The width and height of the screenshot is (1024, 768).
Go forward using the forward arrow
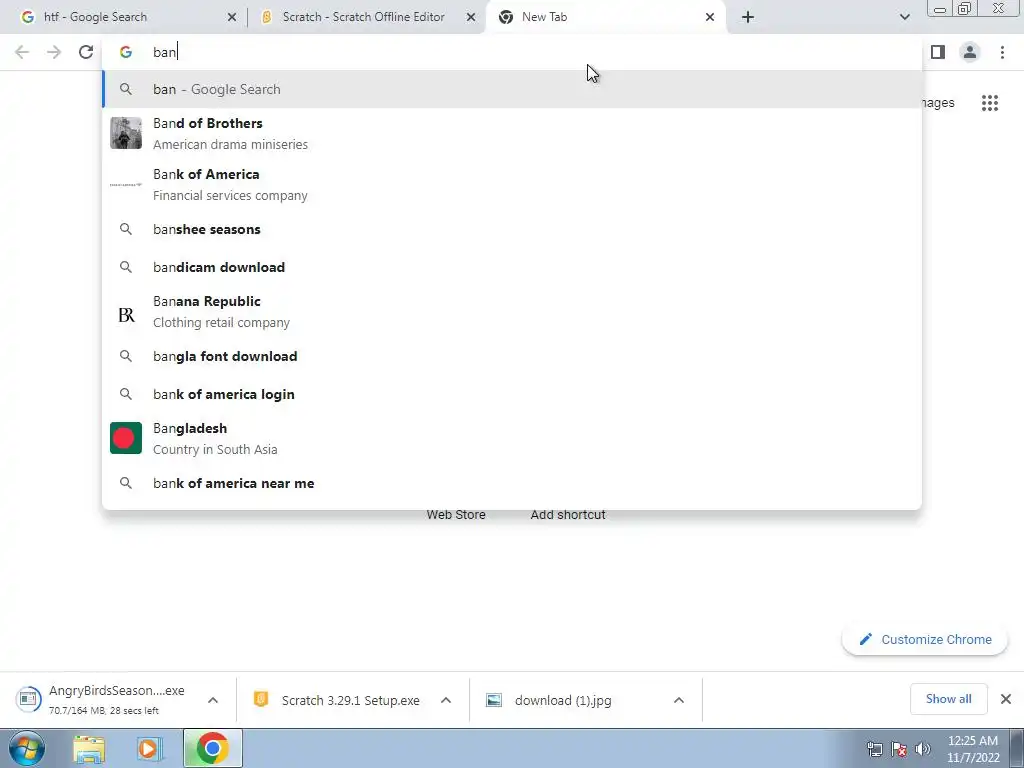pos(54,52)
